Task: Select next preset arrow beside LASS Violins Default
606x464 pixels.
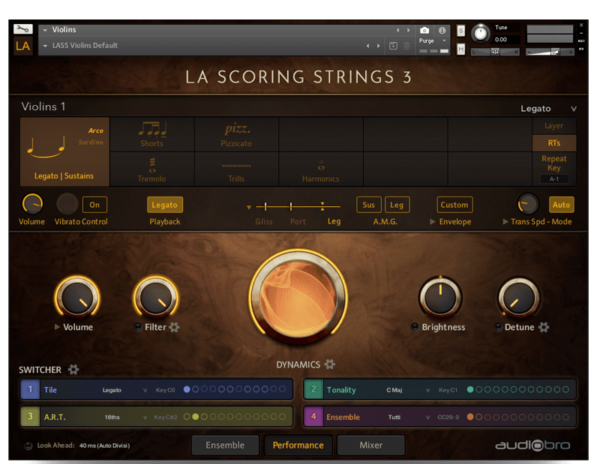Action: [378, 46]
